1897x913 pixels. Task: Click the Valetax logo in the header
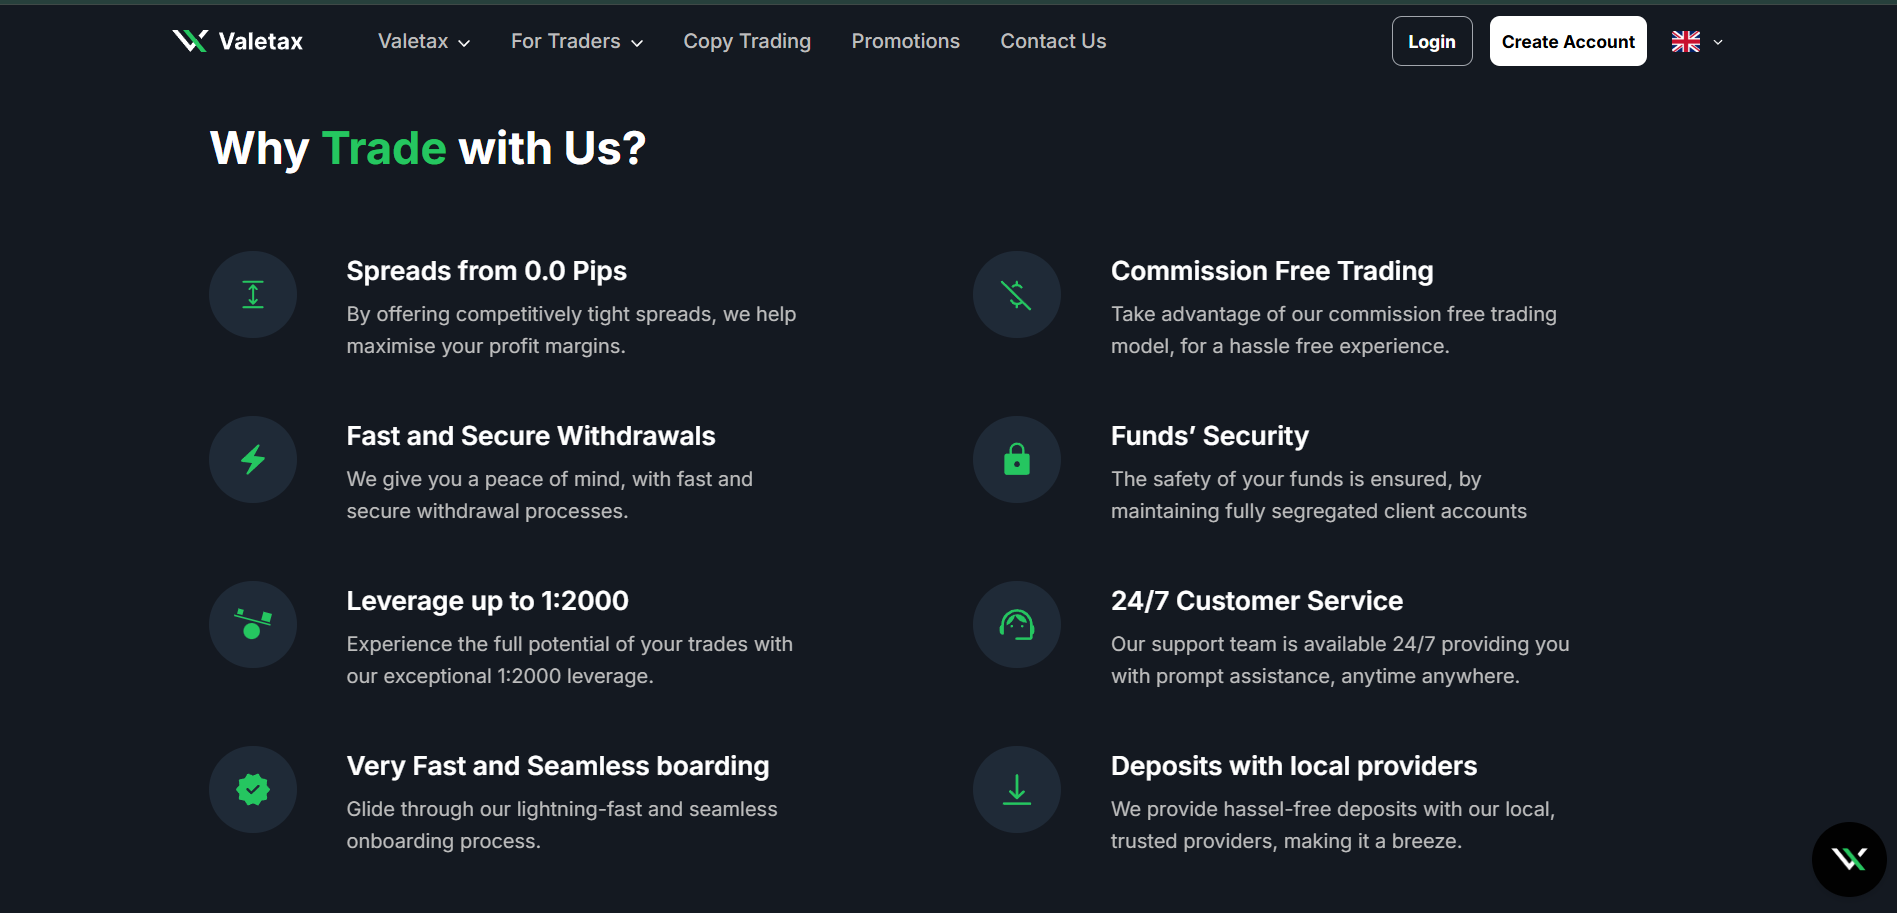(238, 41)
